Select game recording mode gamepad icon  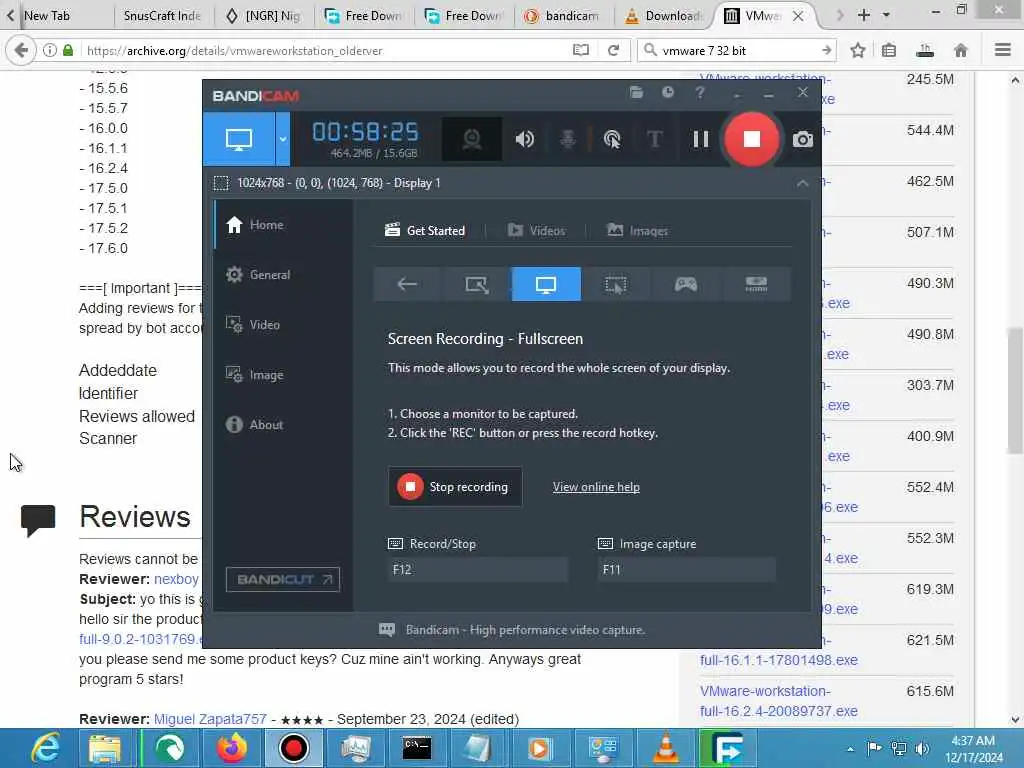[686, 284]
